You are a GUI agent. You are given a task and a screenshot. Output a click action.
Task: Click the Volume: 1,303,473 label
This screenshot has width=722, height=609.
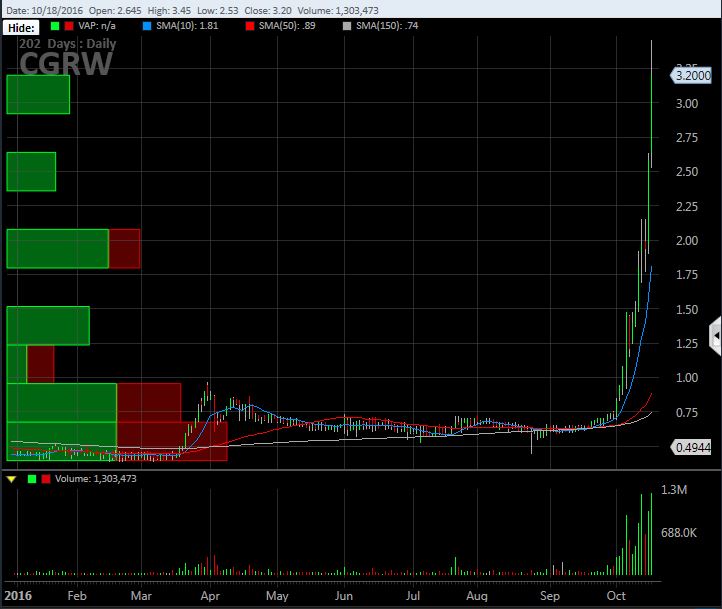click(95, 480)
